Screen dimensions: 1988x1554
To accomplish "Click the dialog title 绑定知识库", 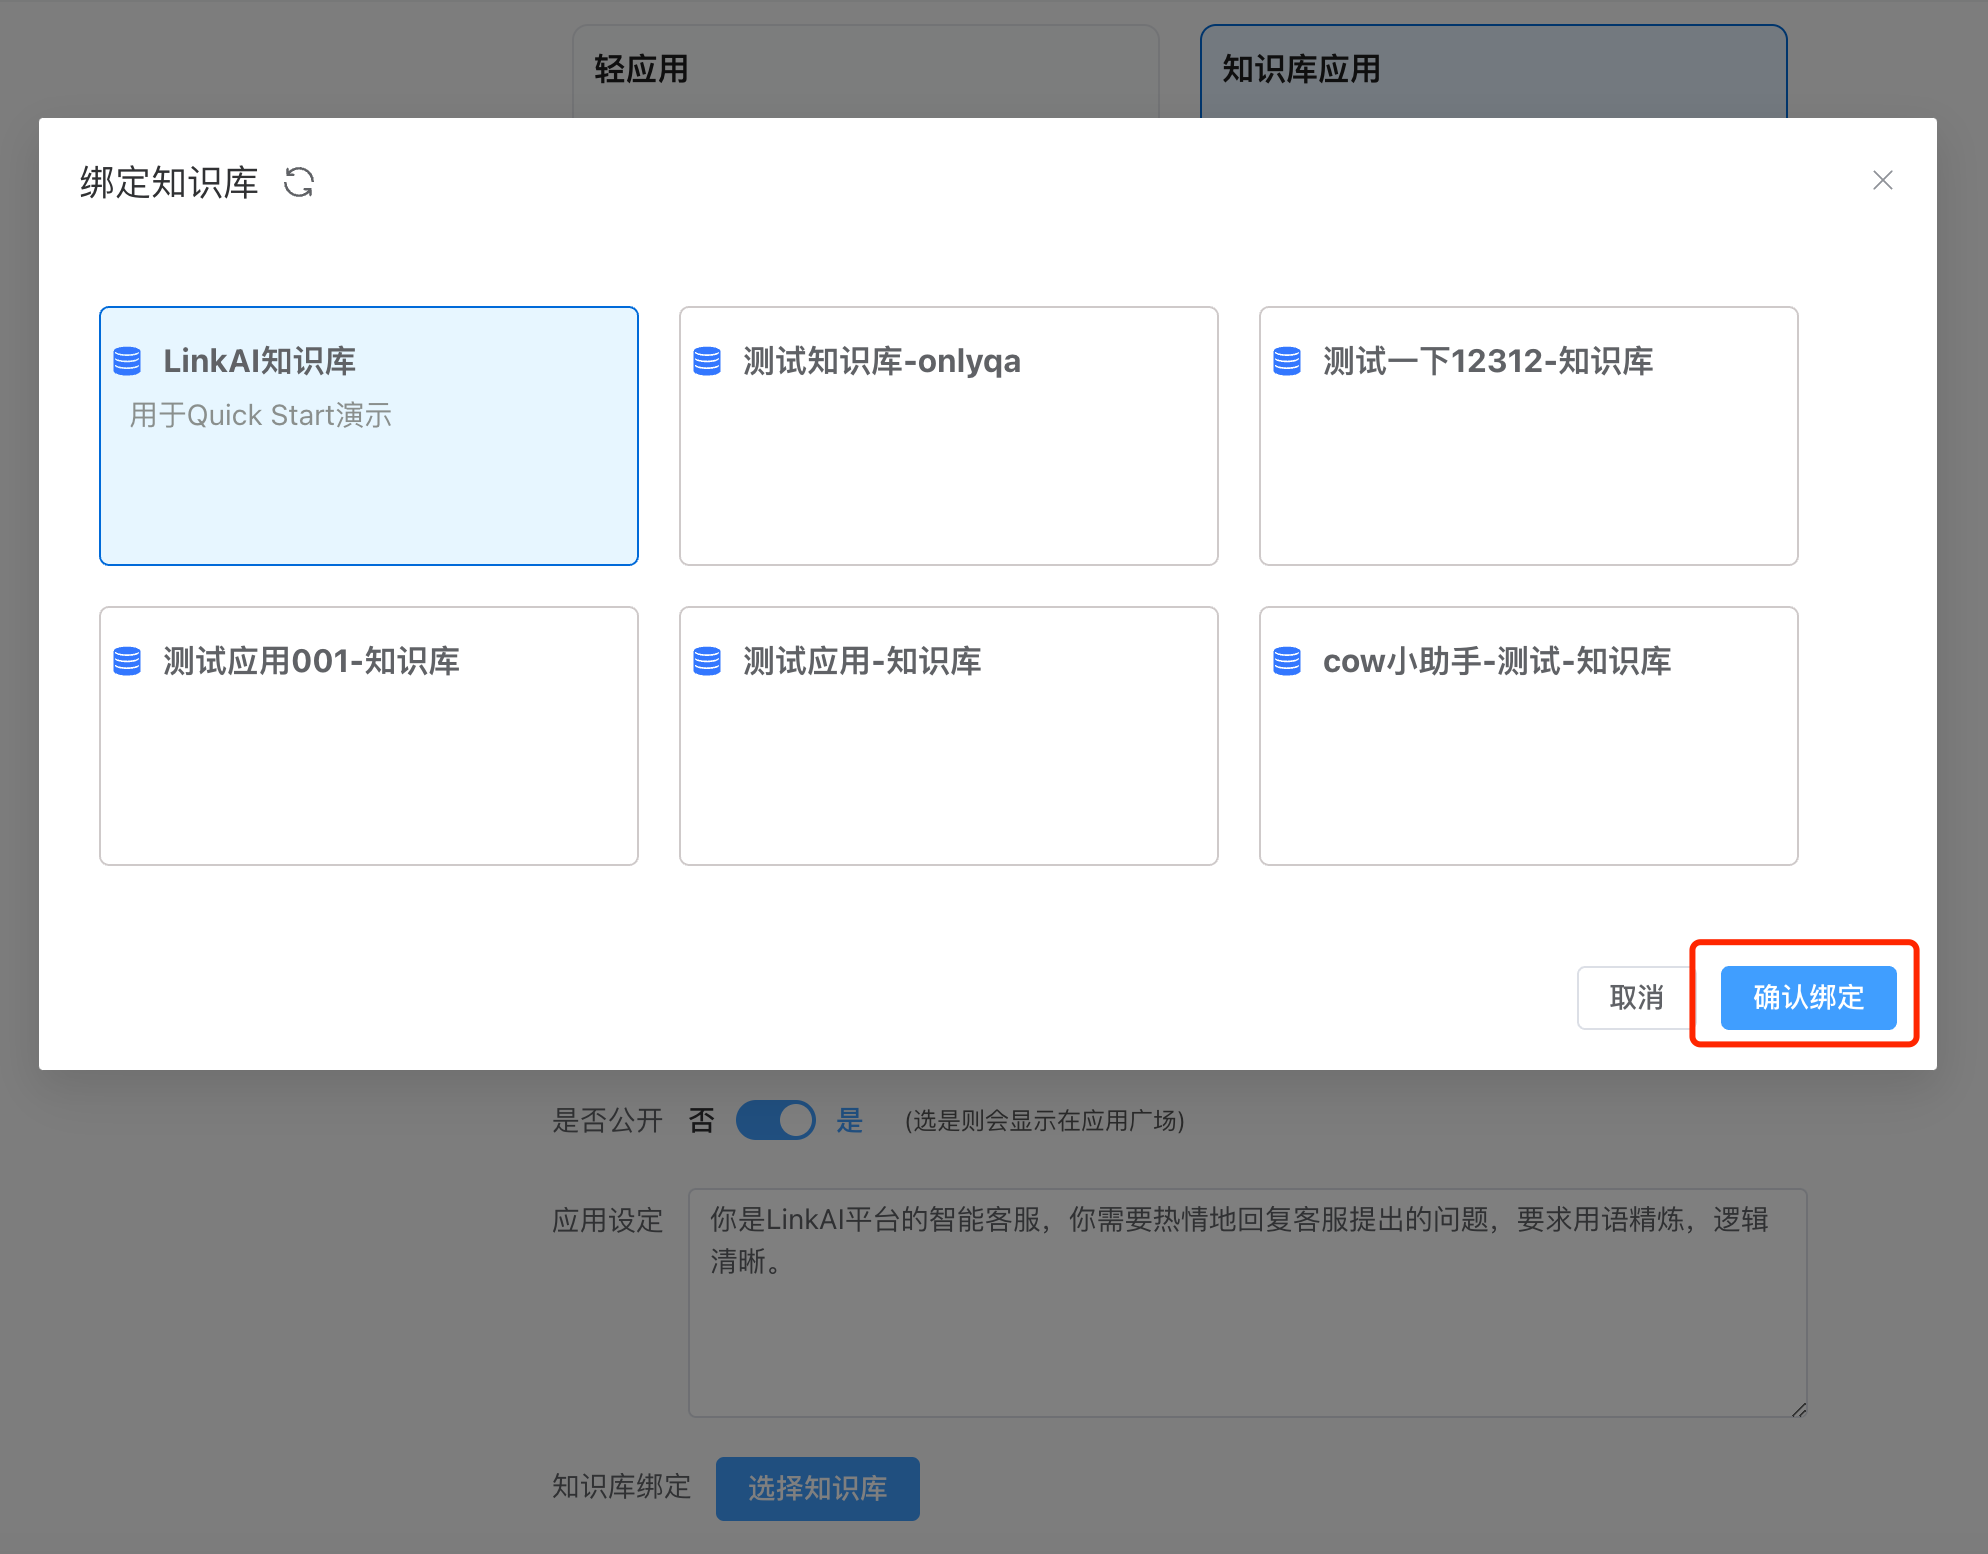I will click(x=169, y=182).
